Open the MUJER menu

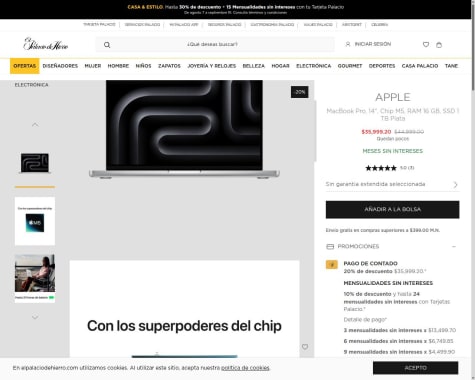(x=93, y=66)
